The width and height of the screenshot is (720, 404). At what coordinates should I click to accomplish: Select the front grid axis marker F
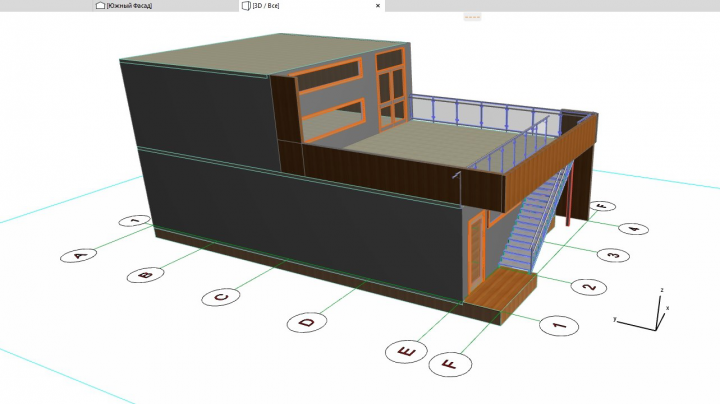450,365
